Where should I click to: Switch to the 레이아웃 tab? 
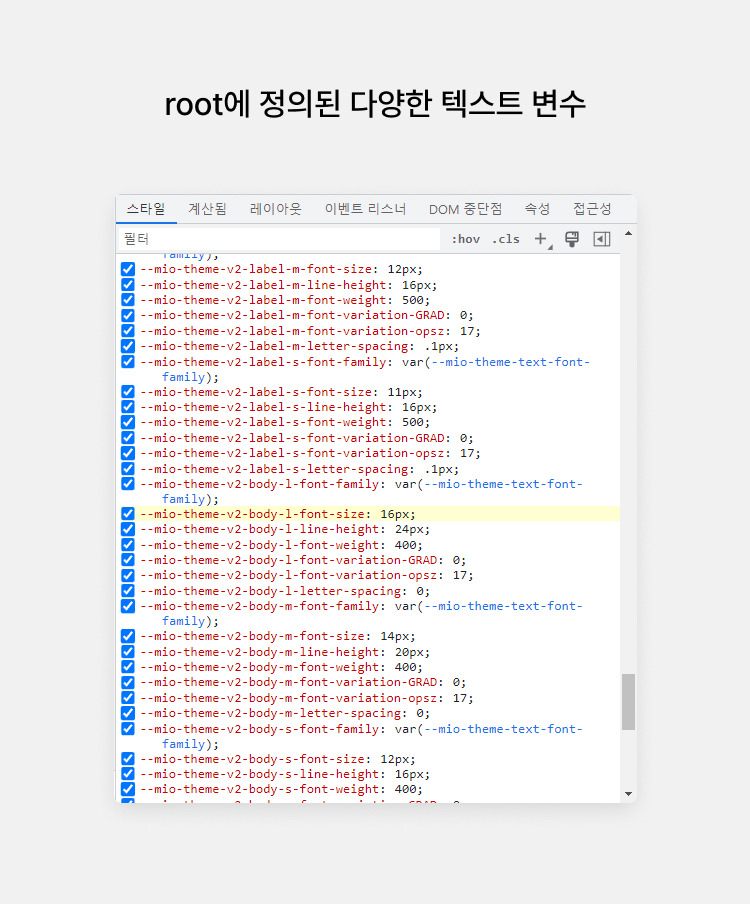(276, 209)
